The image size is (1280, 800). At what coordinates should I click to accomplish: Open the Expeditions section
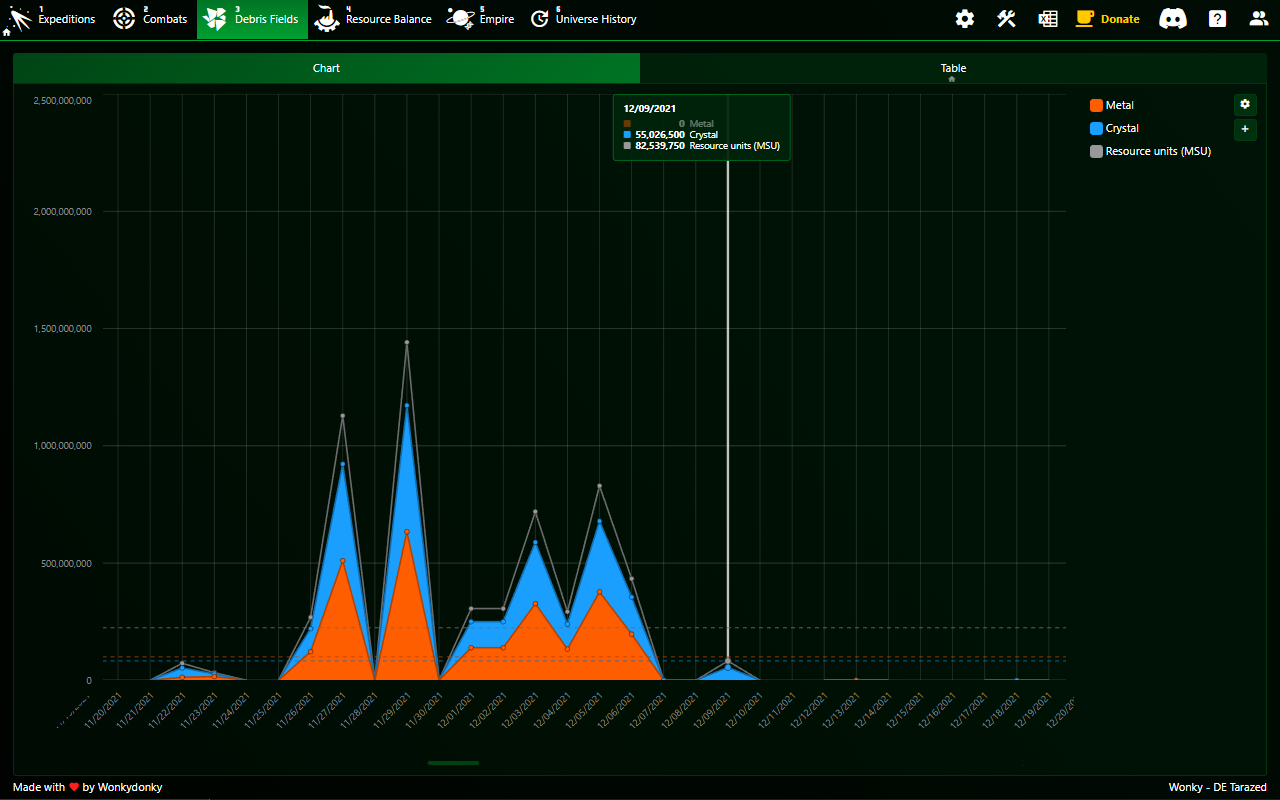coord(52,19)
